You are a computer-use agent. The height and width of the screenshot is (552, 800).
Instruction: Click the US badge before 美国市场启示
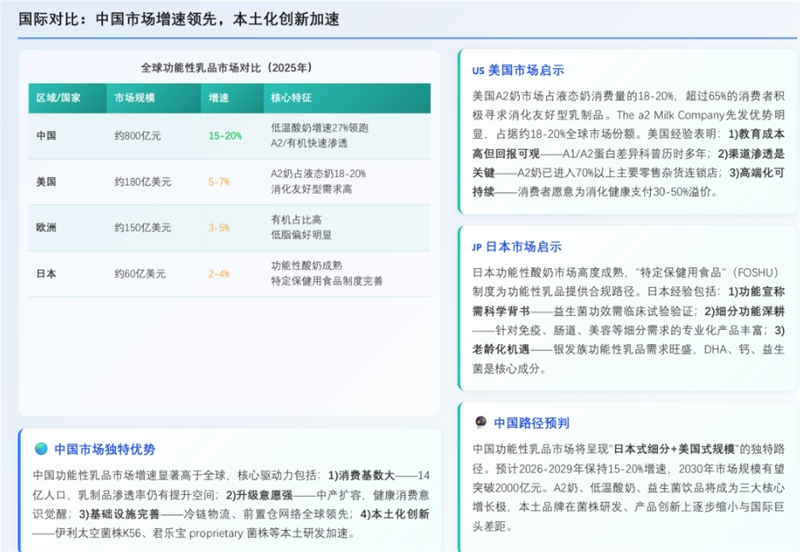tap(478, 71)
